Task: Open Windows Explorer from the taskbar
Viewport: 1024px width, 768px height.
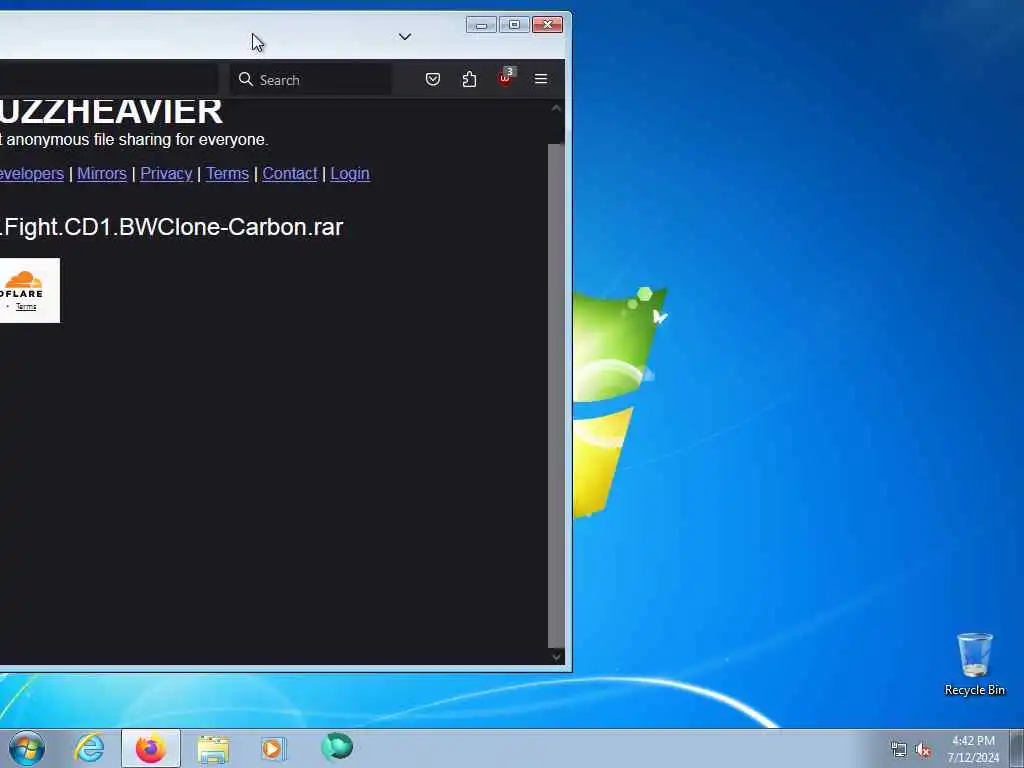Action: (x=213, y=749)
